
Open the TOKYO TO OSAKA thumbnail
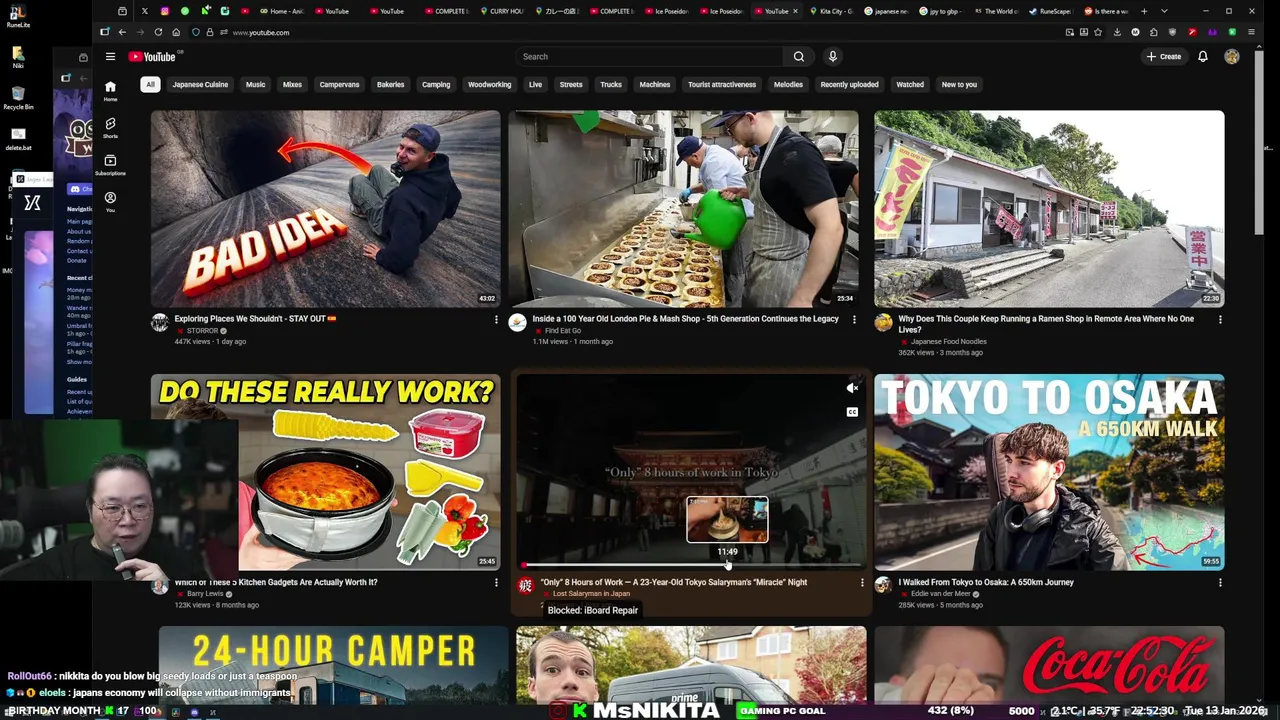pos(1049,471)
